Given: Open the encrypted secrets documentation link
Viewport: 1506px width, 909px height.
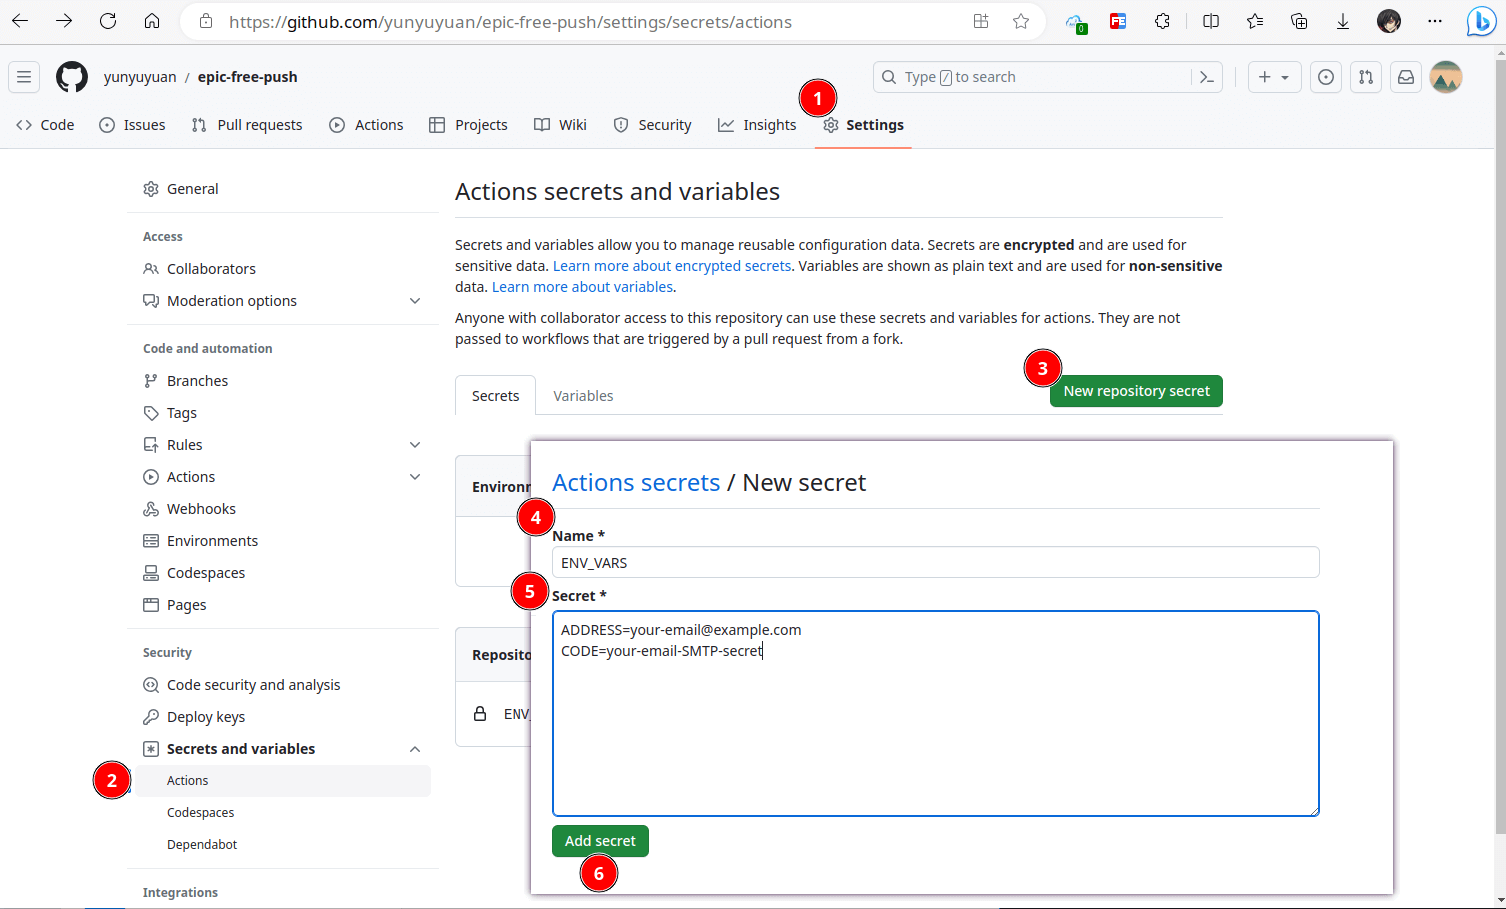Looking at the screenshot, I should 671,265.
